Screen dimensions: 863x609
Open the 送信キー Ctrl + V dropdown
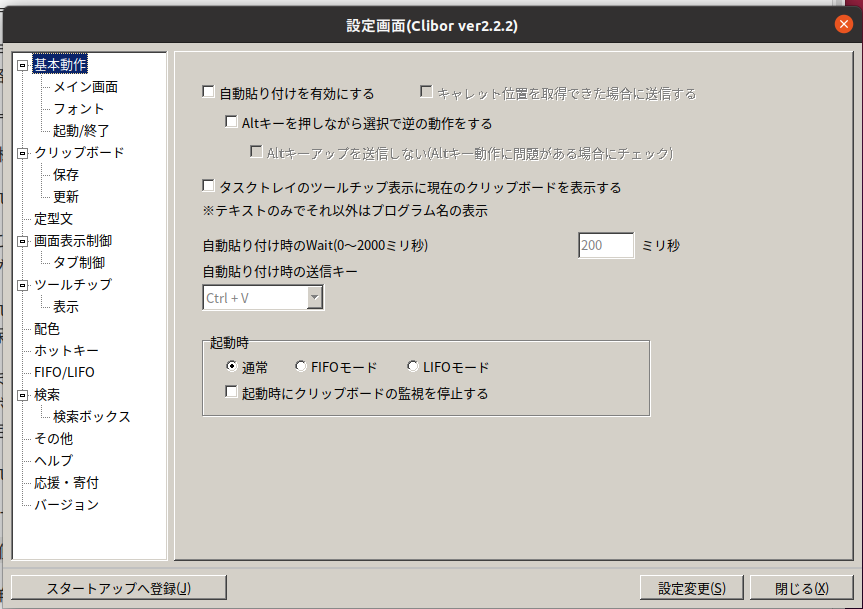(x=314, y=298)
